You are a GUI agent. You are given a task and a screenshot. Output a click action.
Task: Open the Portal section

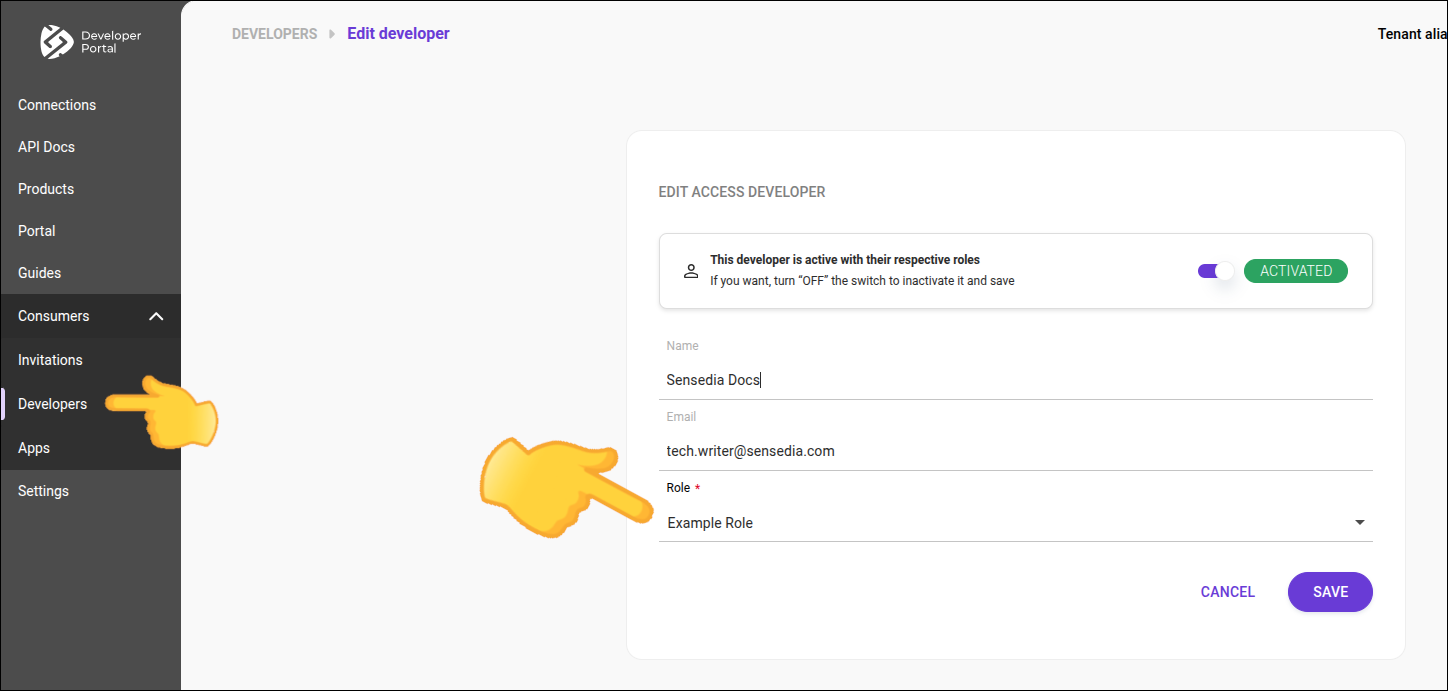click(x=36, y=230)
